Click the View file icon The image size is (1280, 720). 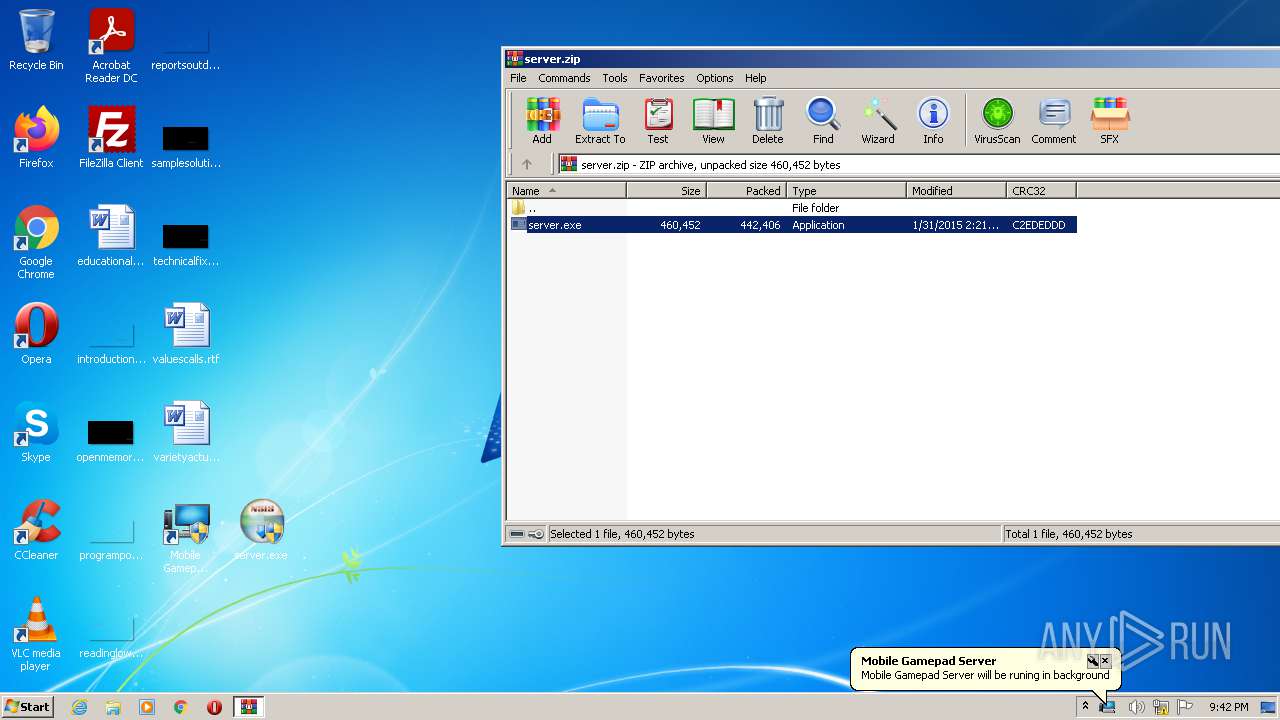713,121
